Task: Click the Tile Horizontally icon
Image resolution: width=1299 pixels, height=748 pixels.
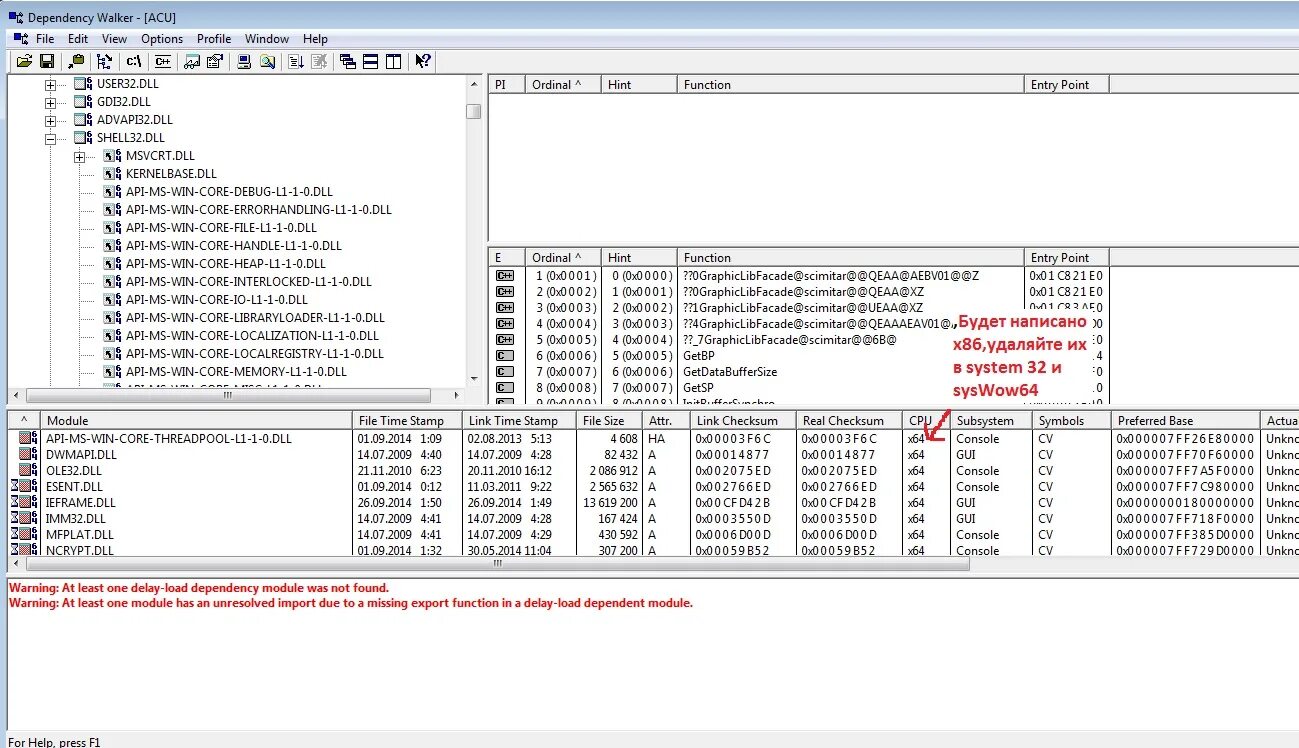Action: click(x=371, y=61)
